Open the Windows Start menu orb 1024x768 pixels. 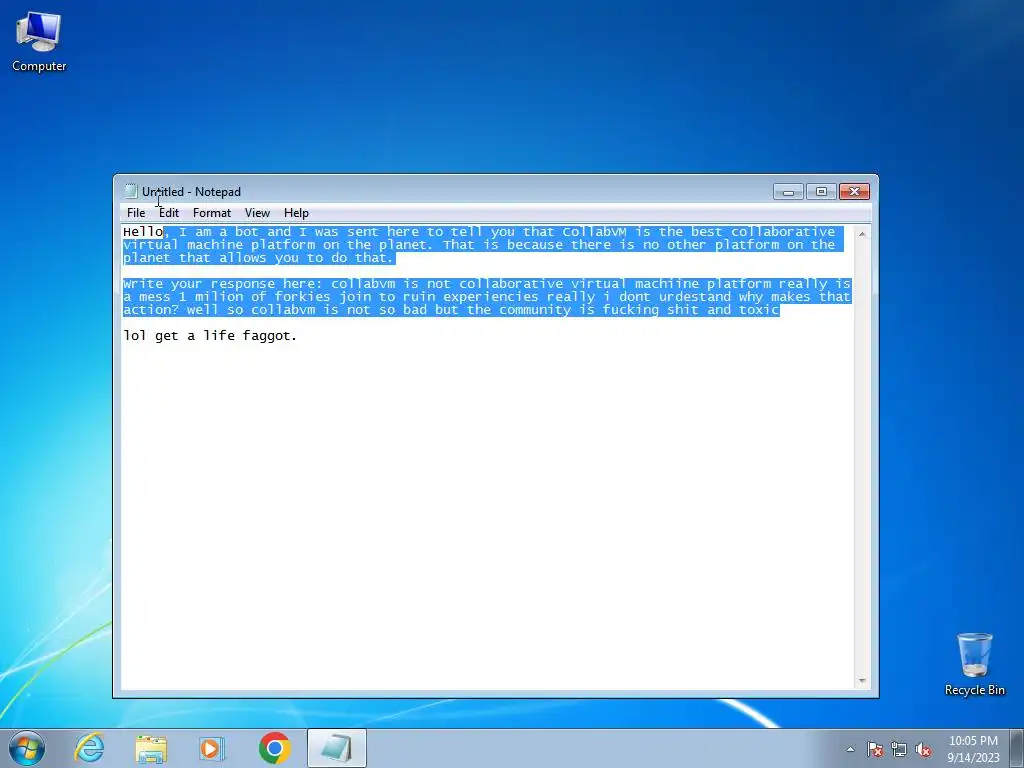coord(27,748)
